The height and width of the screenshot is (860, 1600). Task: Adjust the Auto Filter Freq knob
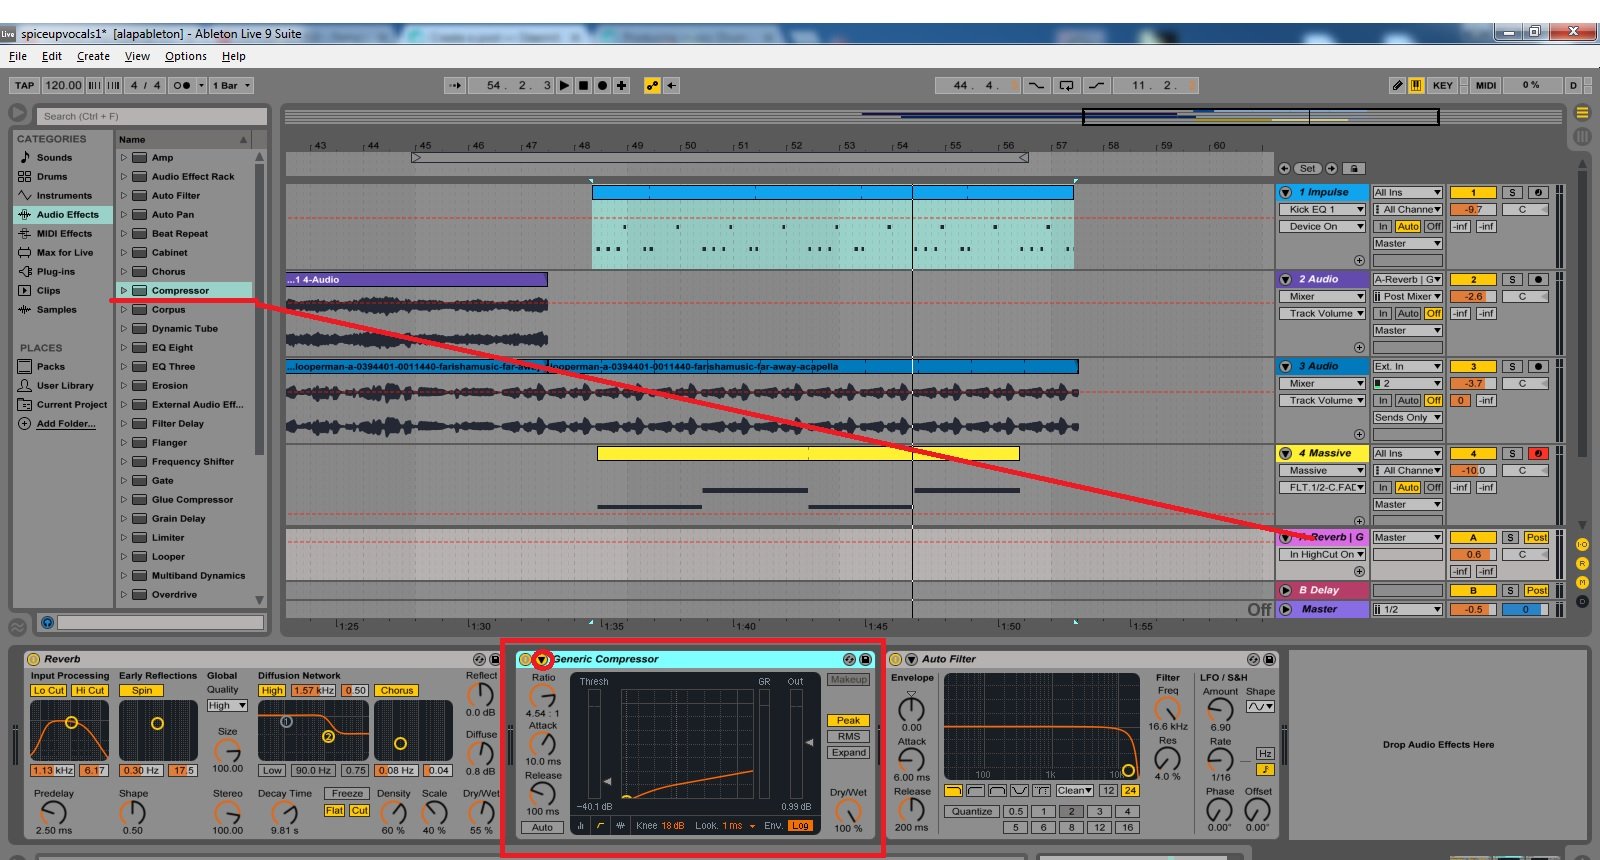pos(1168,709)
